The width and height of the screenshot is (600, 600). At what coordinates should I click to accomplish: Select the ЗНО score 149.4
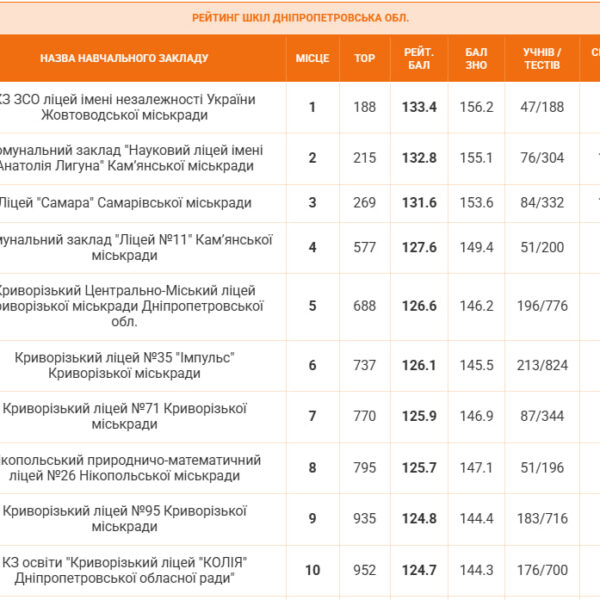coord(476,248)
